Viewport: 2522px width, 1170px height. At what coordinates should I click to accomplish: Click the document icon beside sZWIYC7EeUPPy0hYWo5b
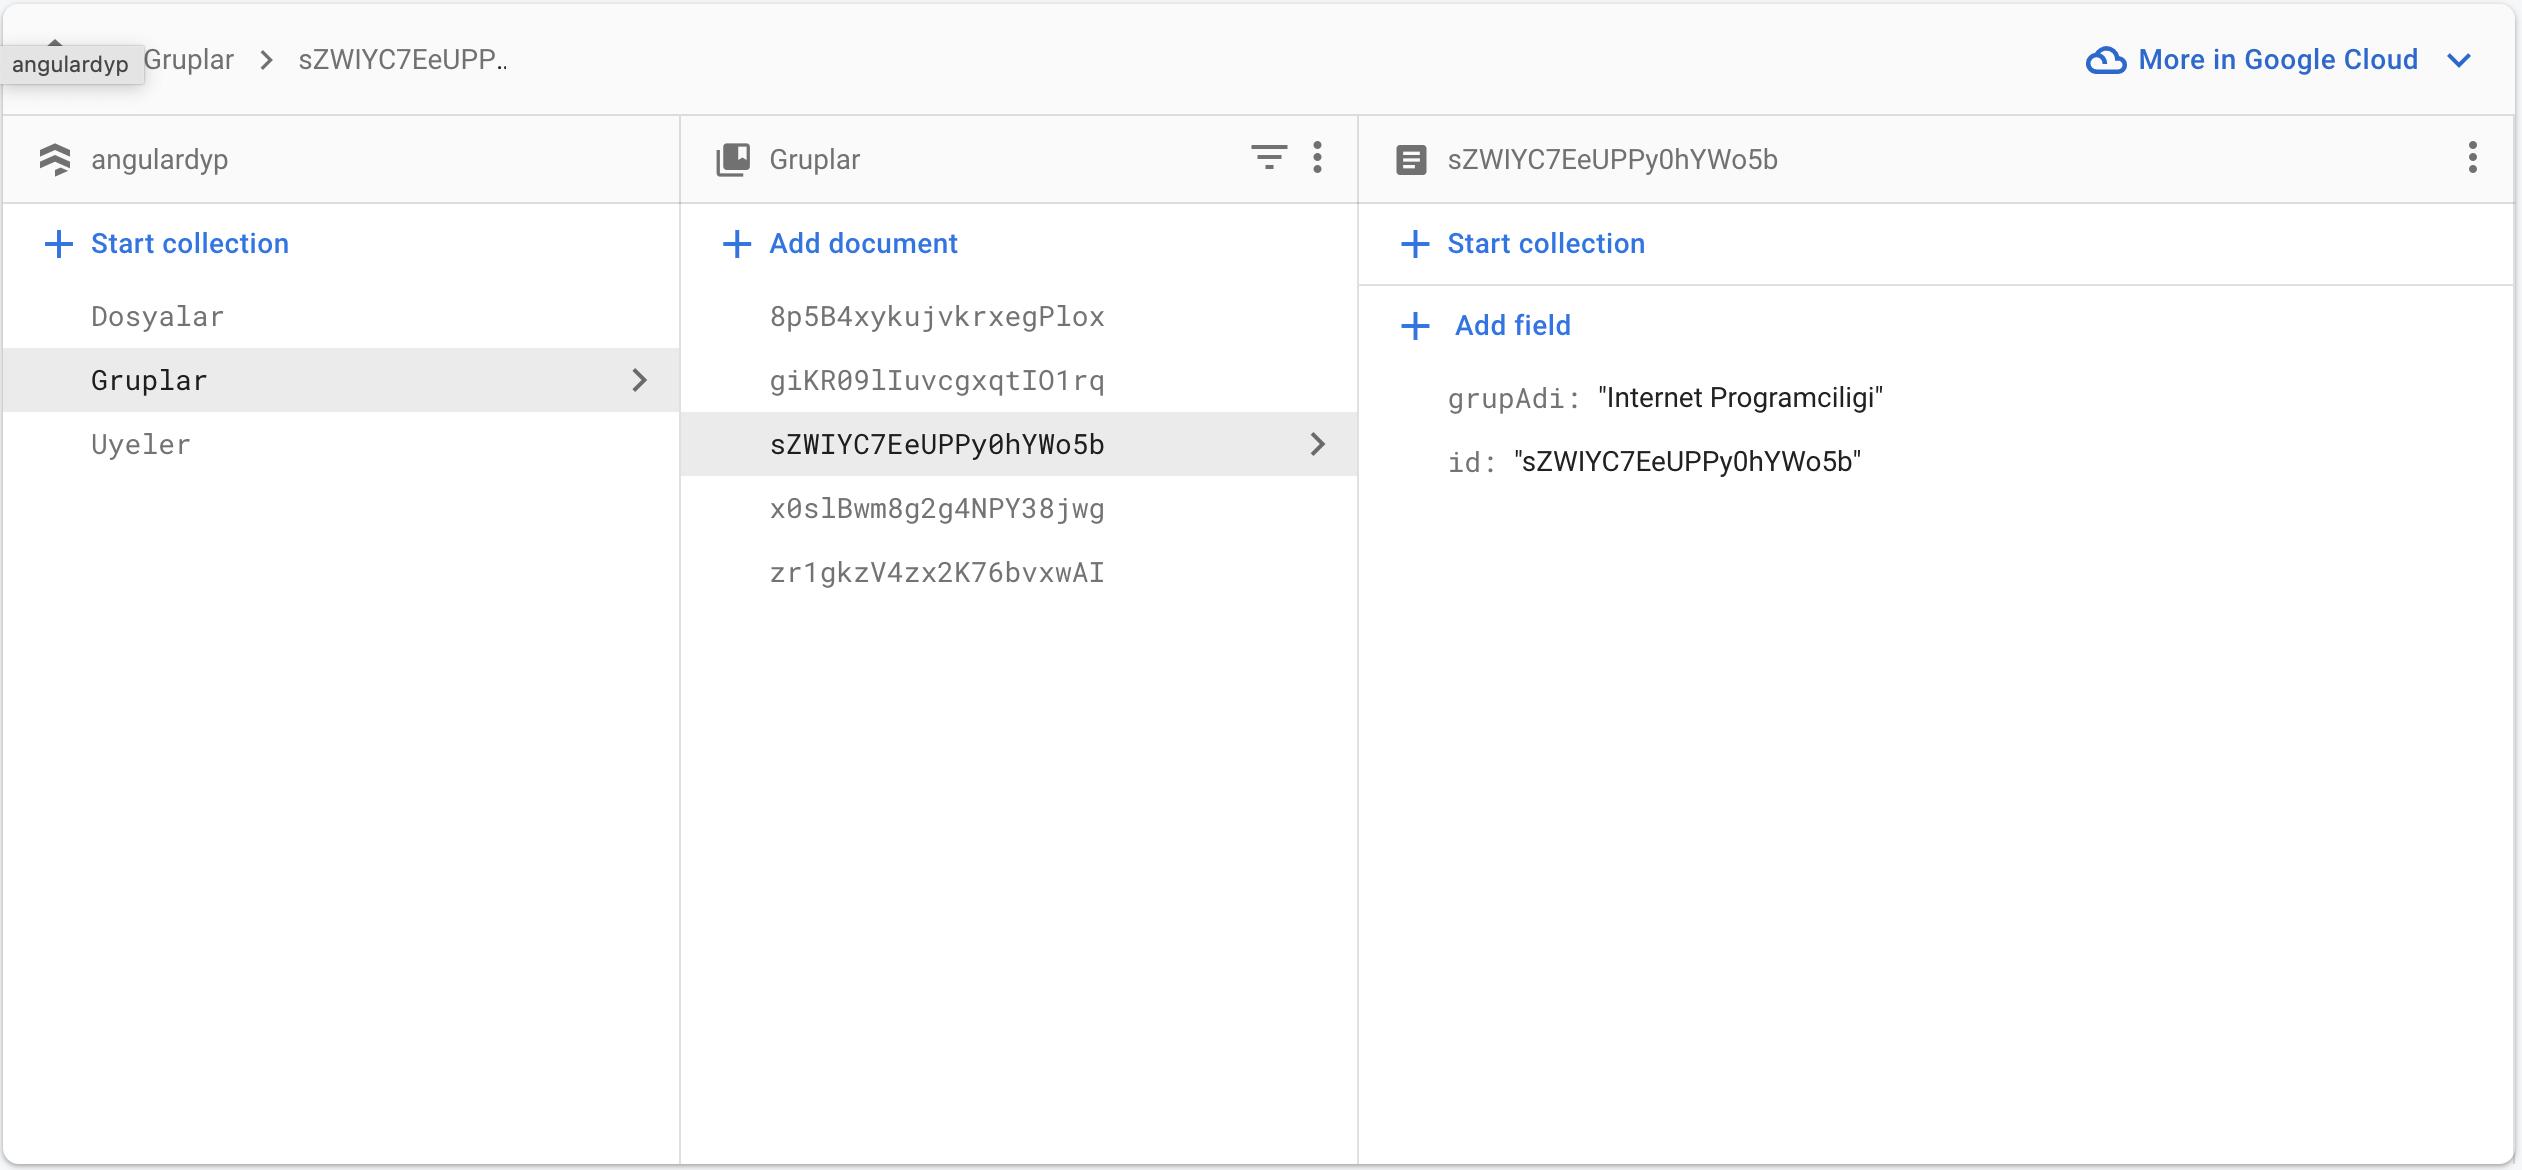click(x=1411, y=159)
